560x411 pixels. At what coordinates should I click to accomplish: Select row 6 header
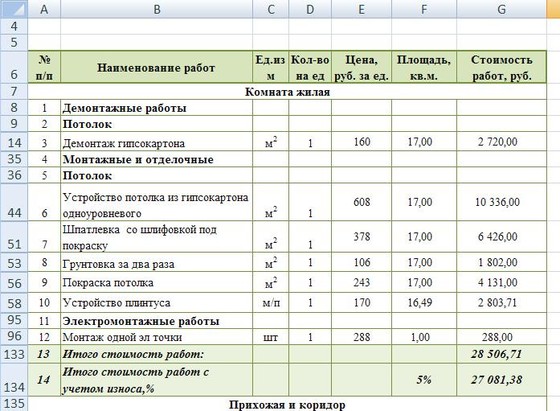coord(14,67)
